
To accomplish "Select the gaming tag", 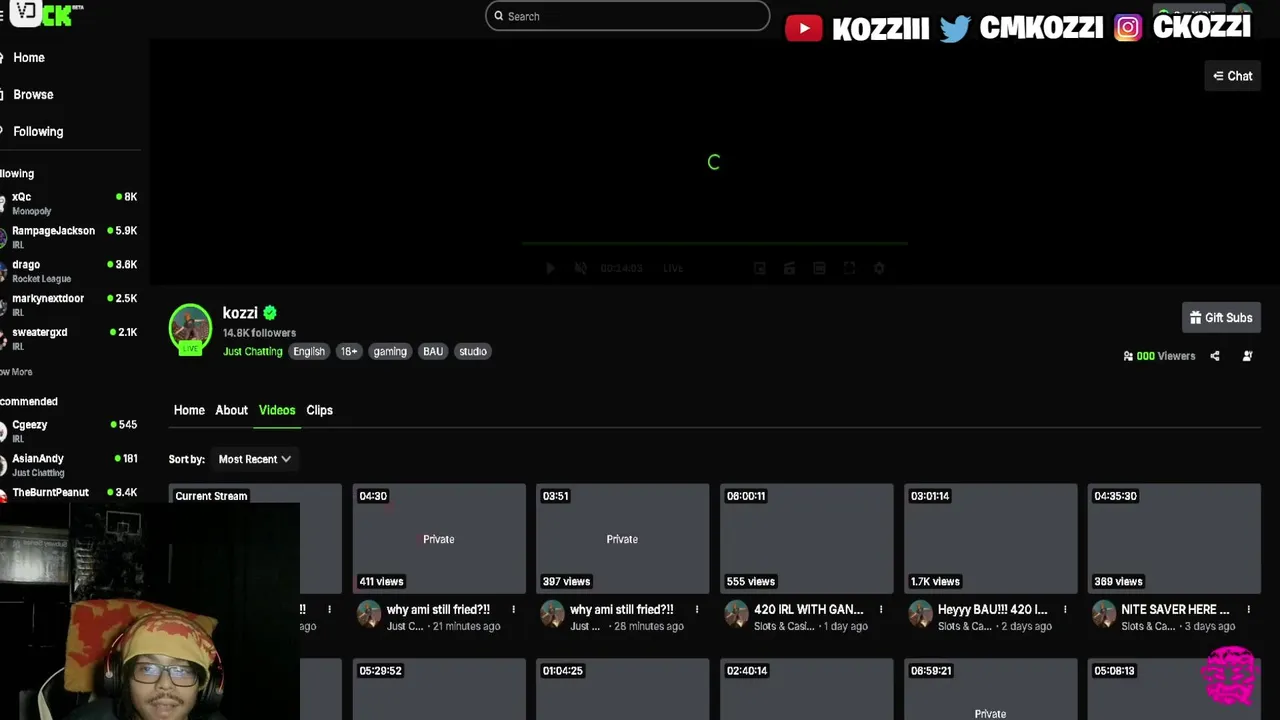I will (x=390, y=351).
